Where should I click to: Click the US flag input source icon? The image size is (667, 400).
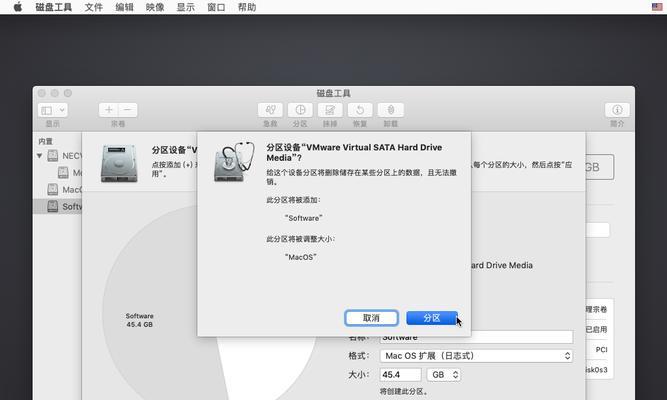click(657, 7)
